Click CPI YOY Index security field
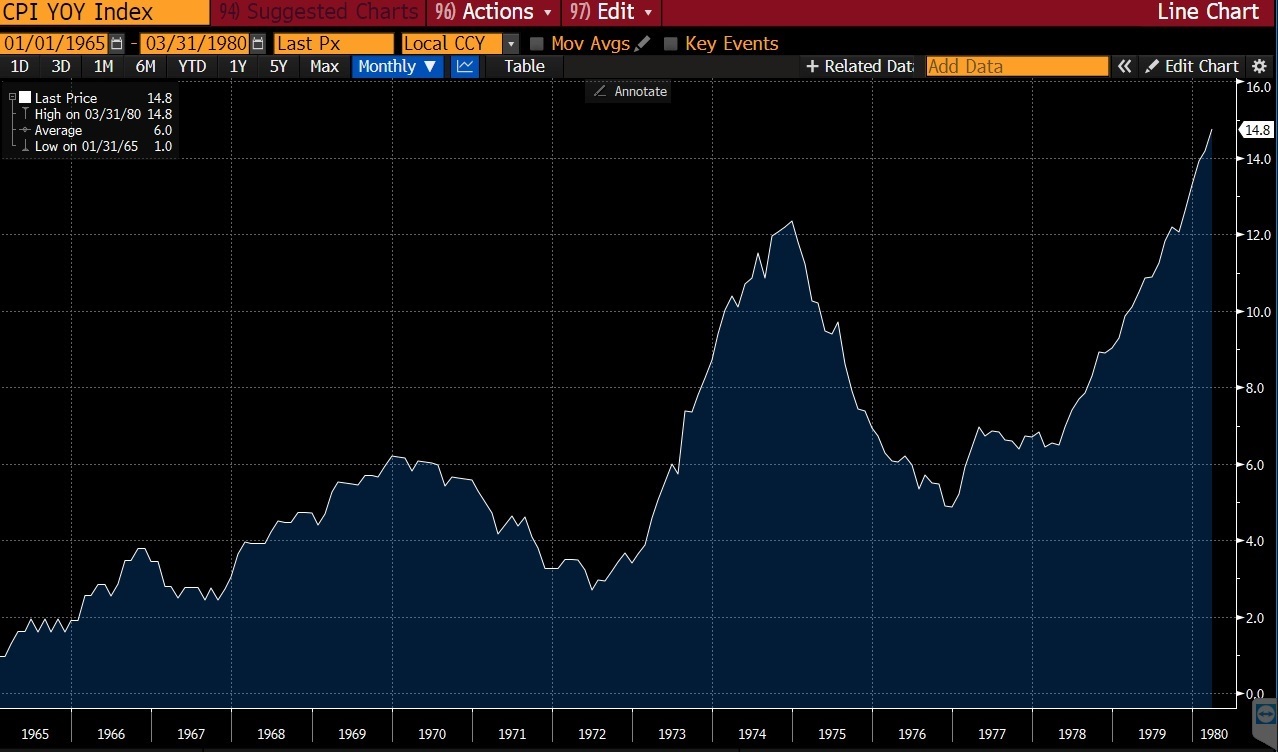 [x=104, y=12]
